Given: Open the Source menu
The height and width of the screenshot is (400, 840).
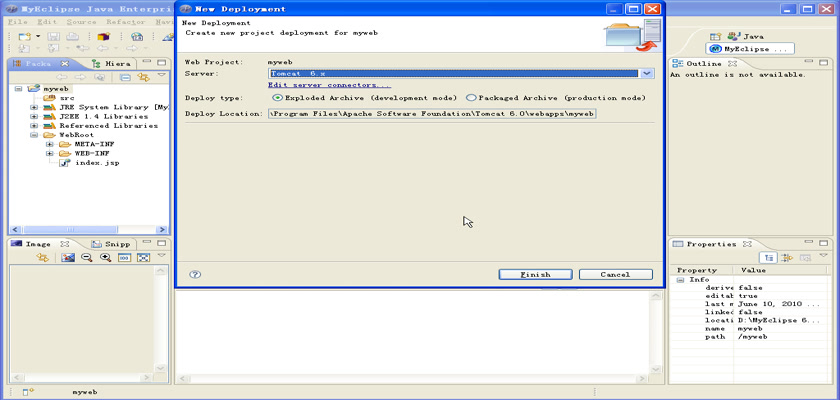Looking at the screenshot, I should click(81, 22).
